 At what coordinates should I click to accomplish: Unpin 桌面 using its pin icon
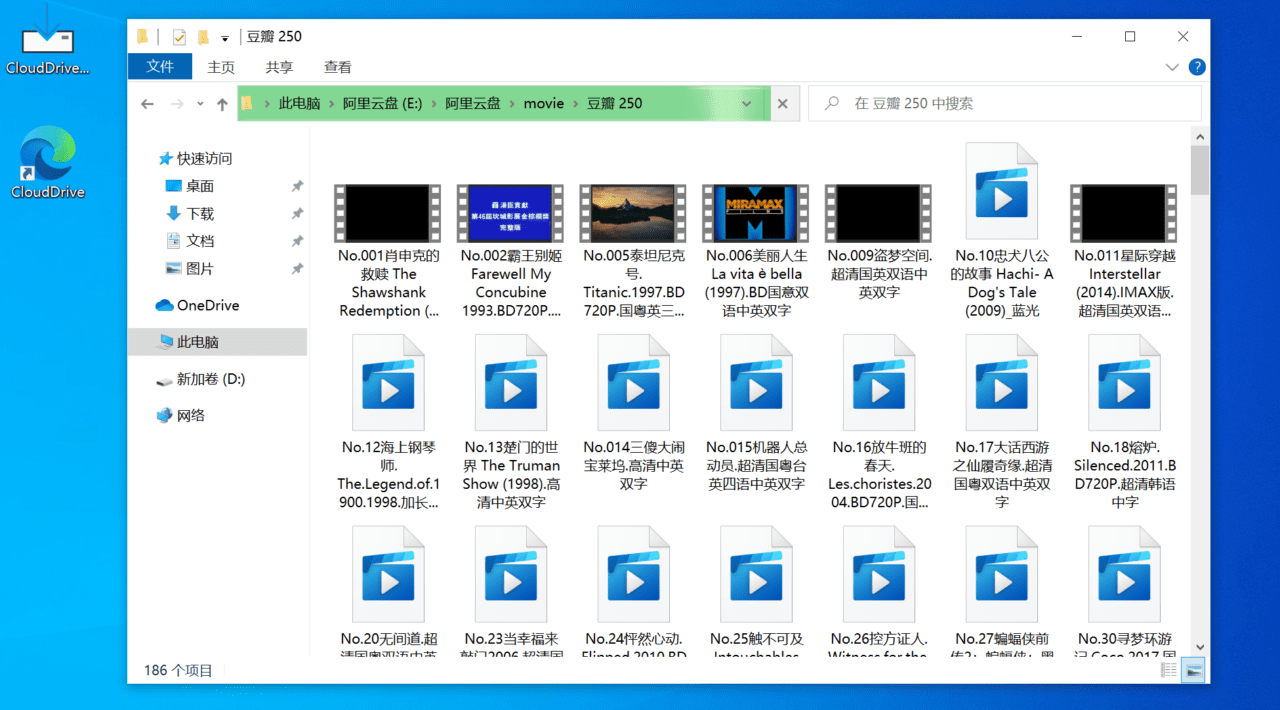297,186
